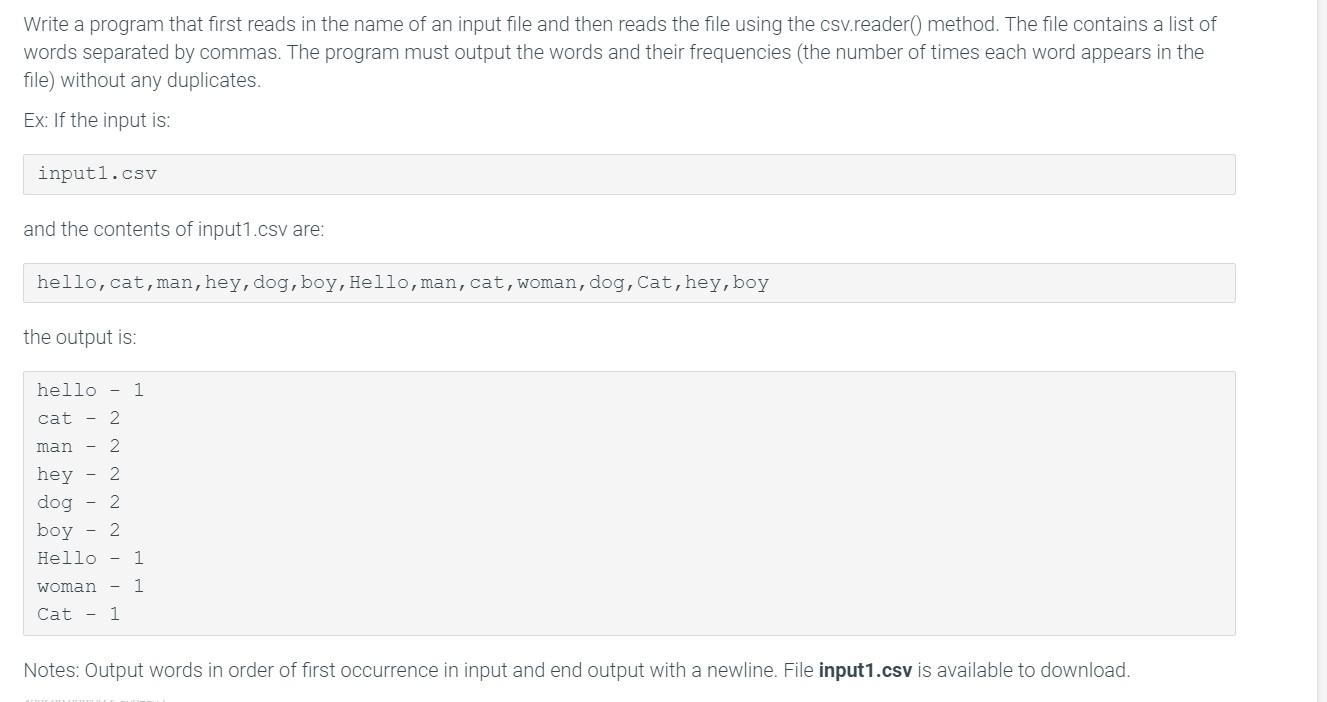Click 'the output is:' label text
This screenshot has width=1327, height=702.
pyautogui.click(x=80, y=337)
